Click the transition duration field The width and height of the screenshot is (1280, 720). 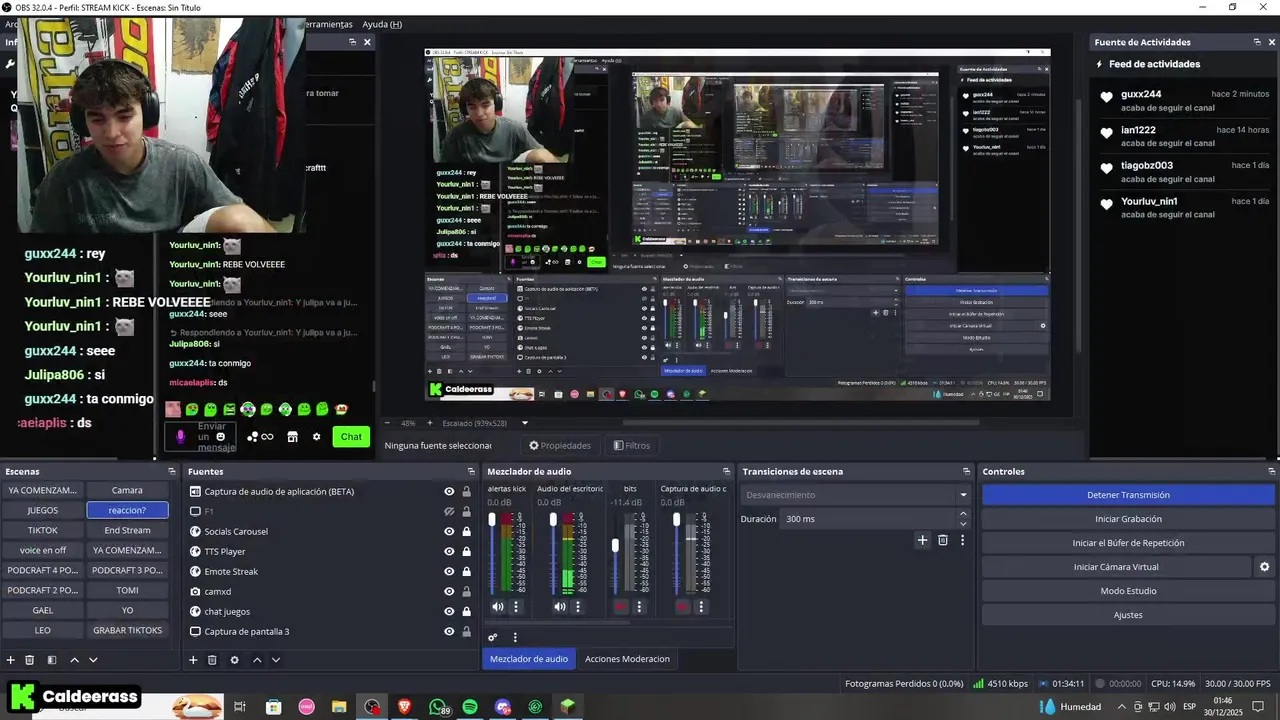(x=868, y=519)
